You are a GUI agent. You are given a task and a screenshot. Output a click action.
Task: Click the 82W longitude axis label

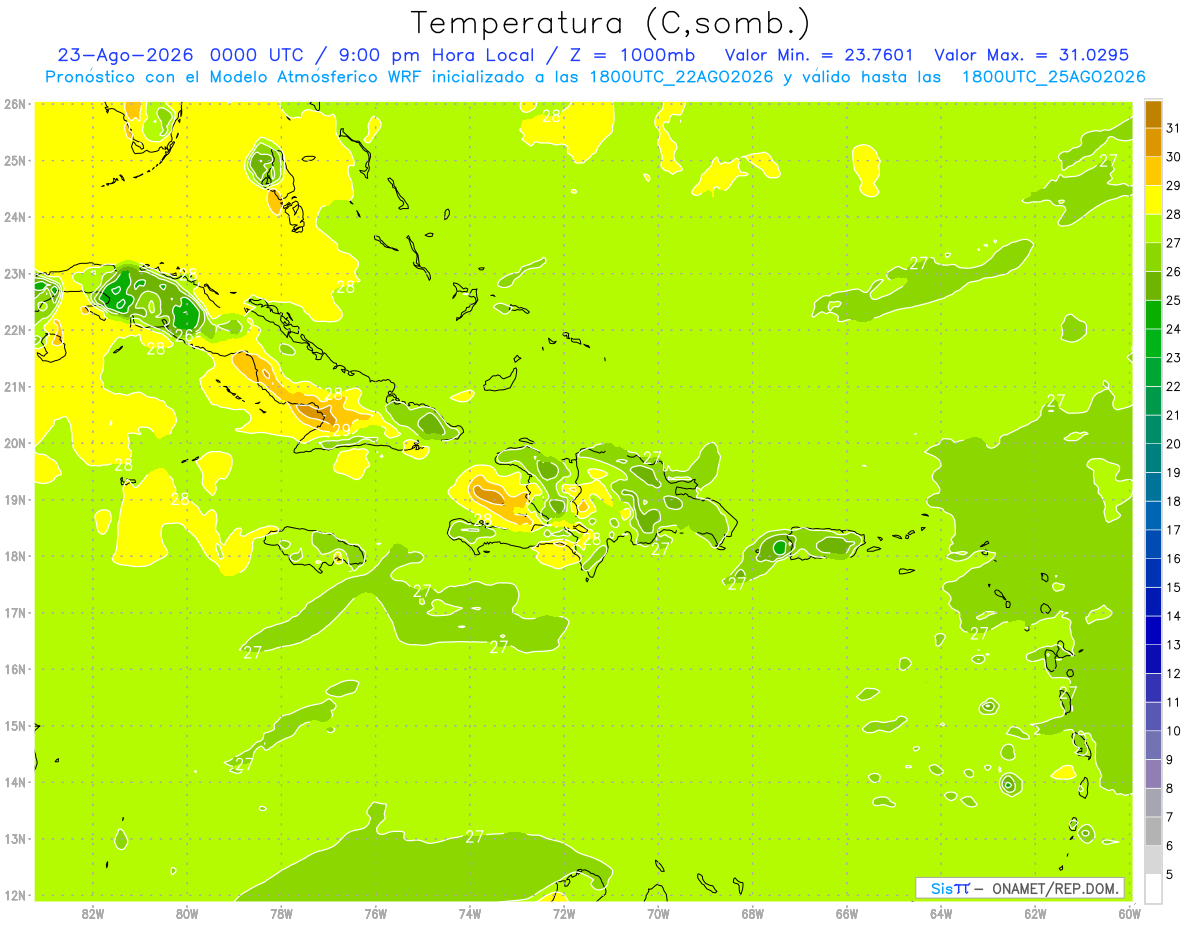pyautogui.click(x=93, y=912)
